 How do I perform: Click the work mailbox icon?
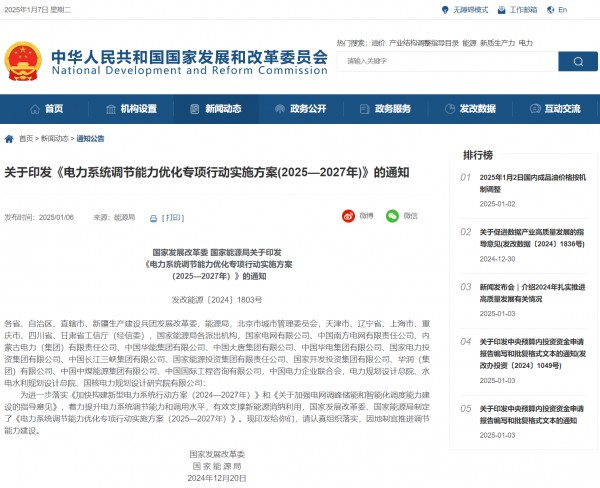[x=501, y=10]
